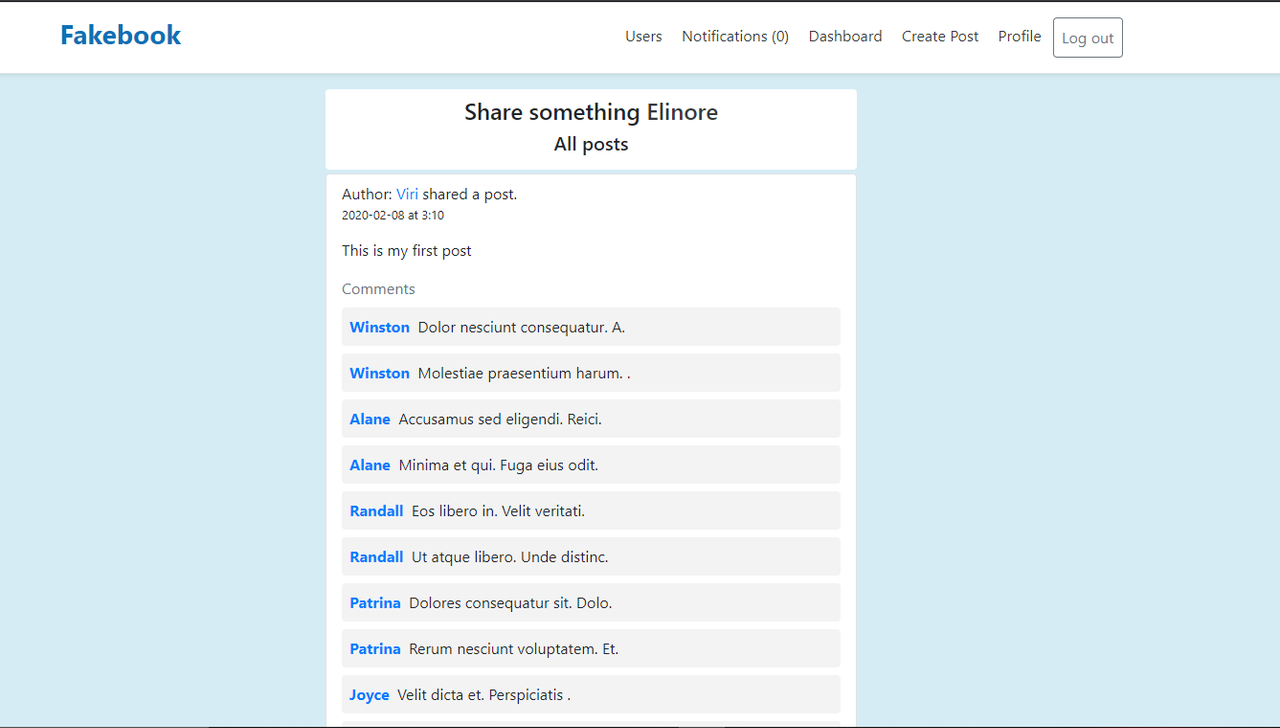Open the Users page
This screenshot has height=728, width=1280.
click(x=643, y=36)
